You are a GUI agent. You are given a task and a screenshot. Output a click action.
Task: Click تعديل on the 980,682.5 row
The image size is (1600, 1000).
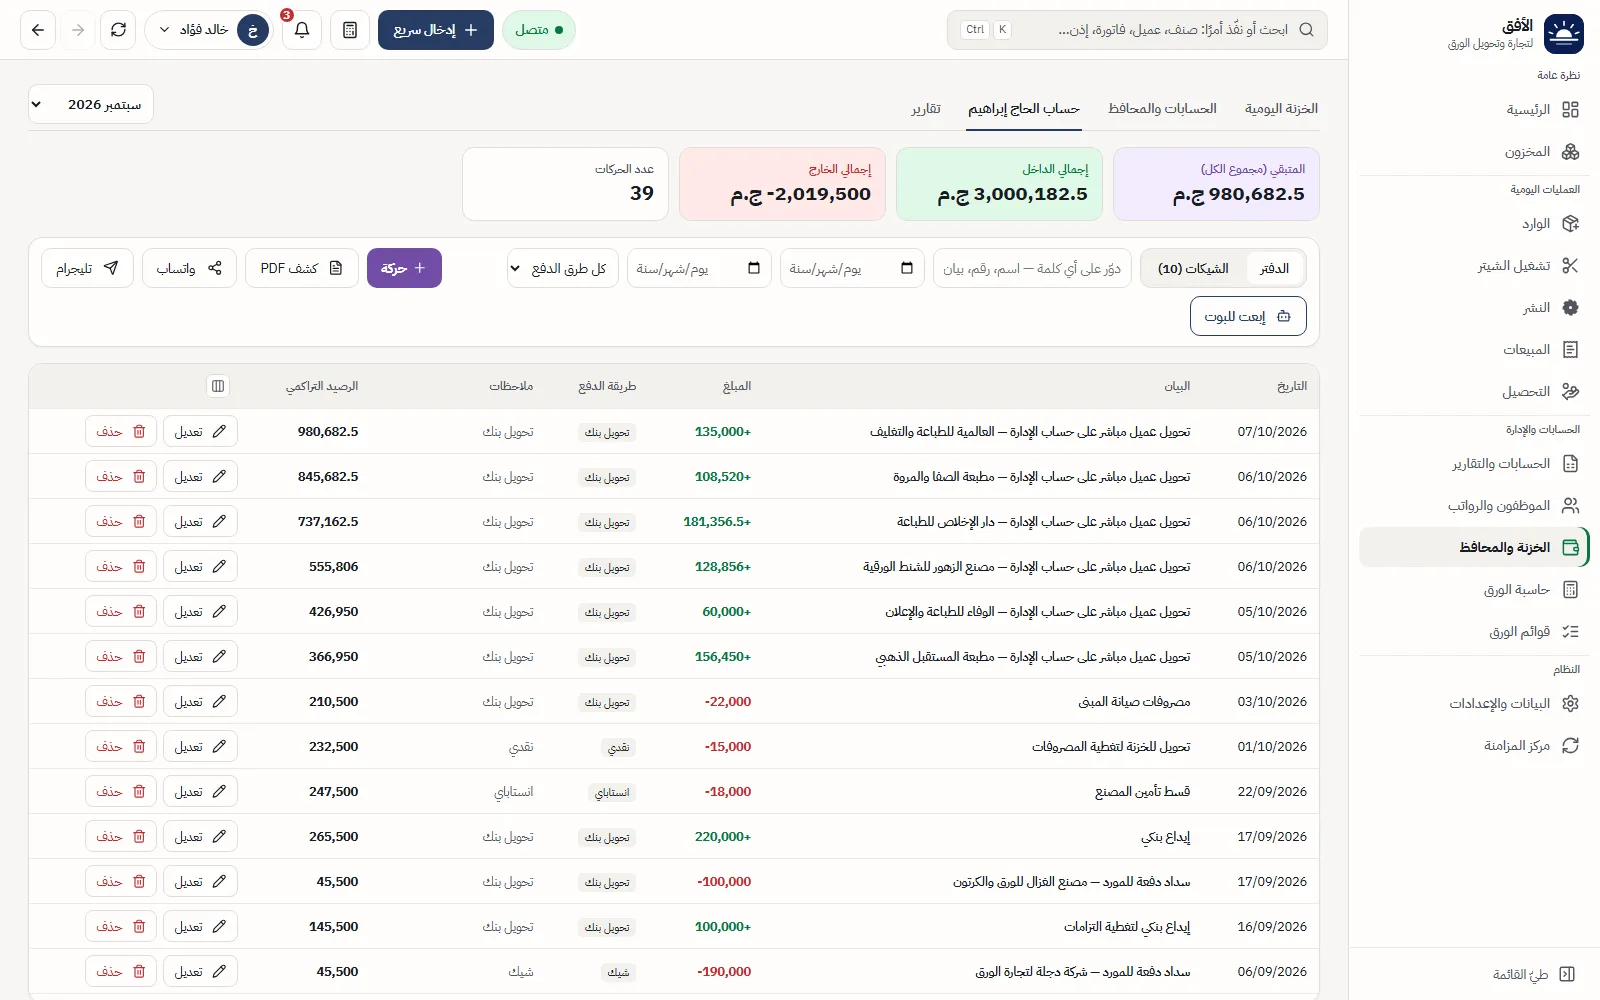200,432
